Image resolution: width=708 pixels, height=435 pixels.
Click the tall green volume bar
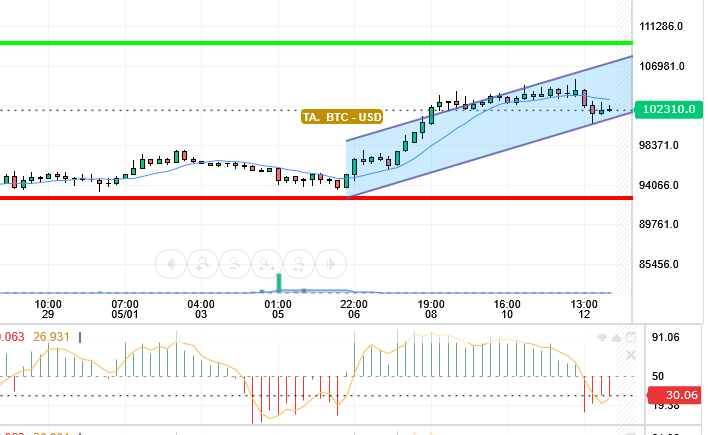point(279,283)
